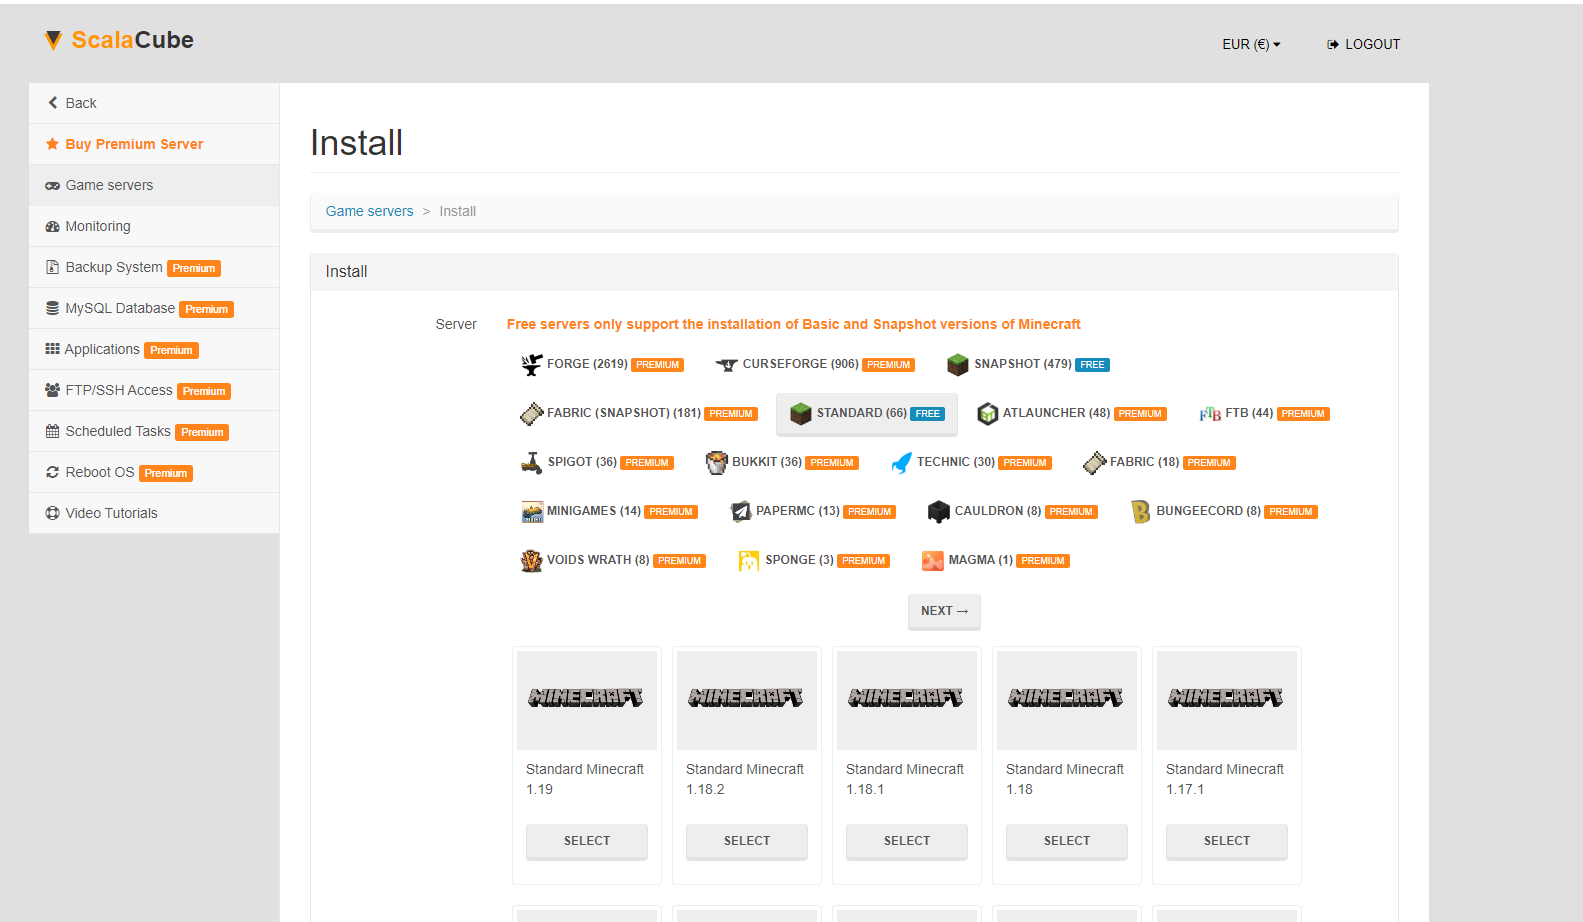Choose CURSEFORGE (906) server type label
The image size is (1583, 922).
click(x=800, y=364)
